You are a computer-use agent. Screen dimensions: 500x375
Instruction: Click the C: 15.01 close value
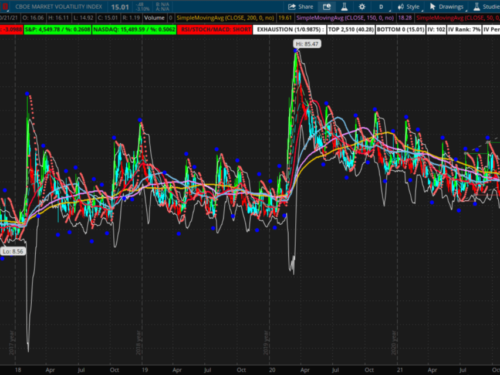coord(108,18)
